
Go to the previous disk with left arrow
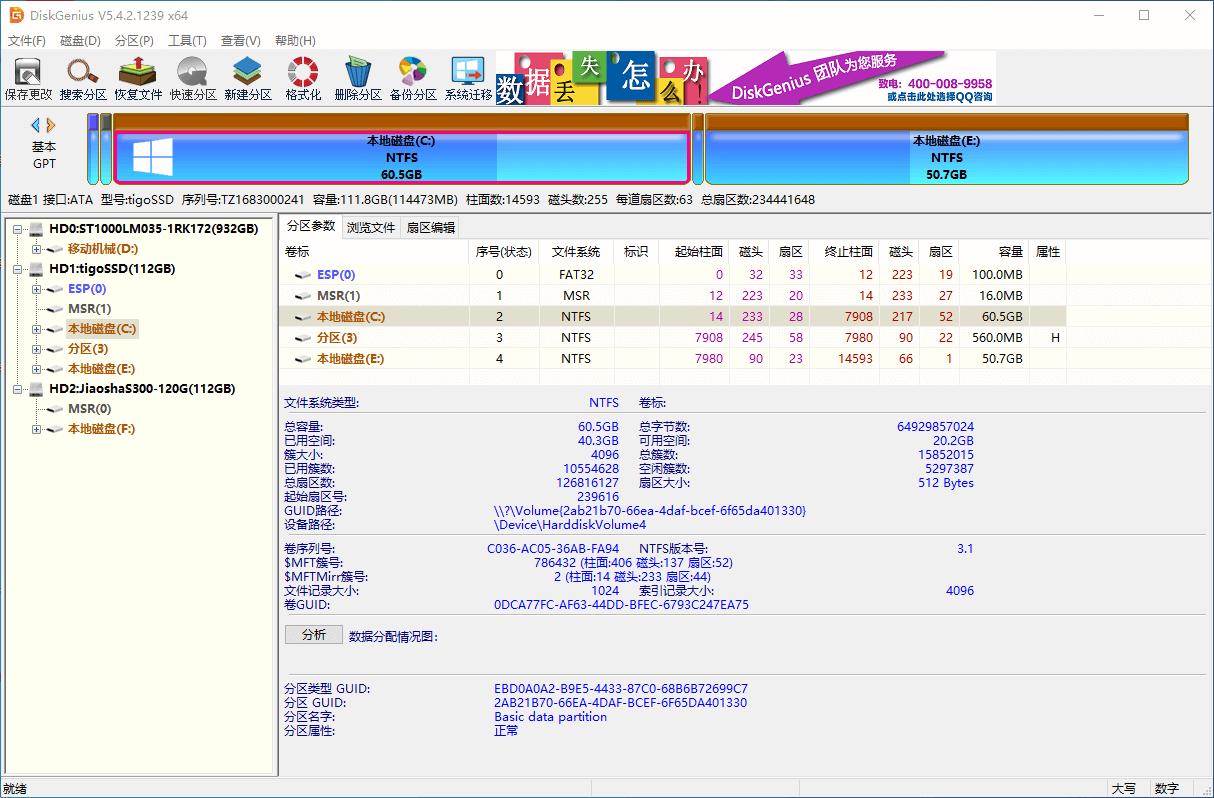36,125
